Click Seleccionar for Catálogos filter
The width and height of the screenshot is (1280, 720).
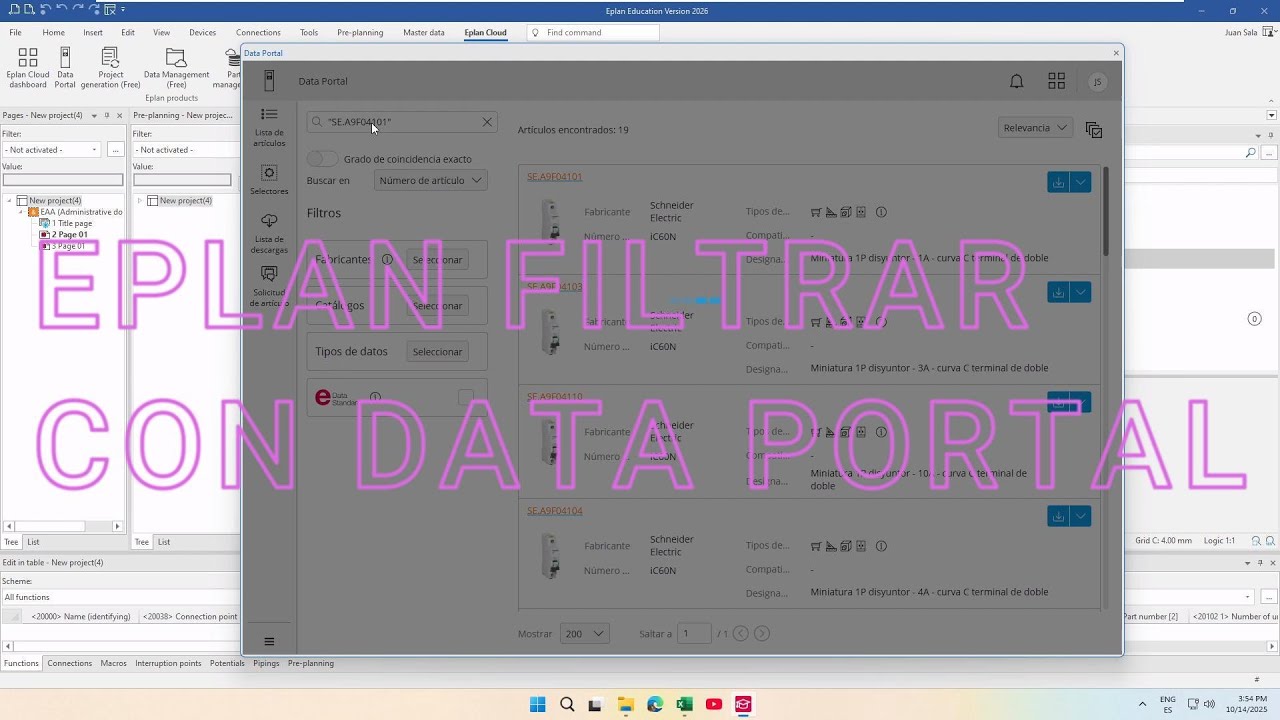437,306
